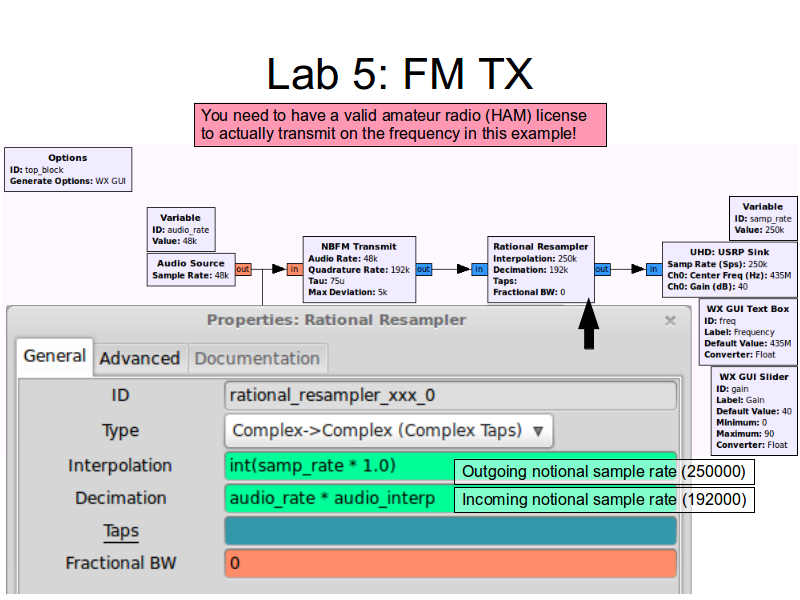This screenshot has width=800, height=600.
Task: Close the Rational Resampler properties dialog
Action: pyautogui.click(x=670, y=321)
